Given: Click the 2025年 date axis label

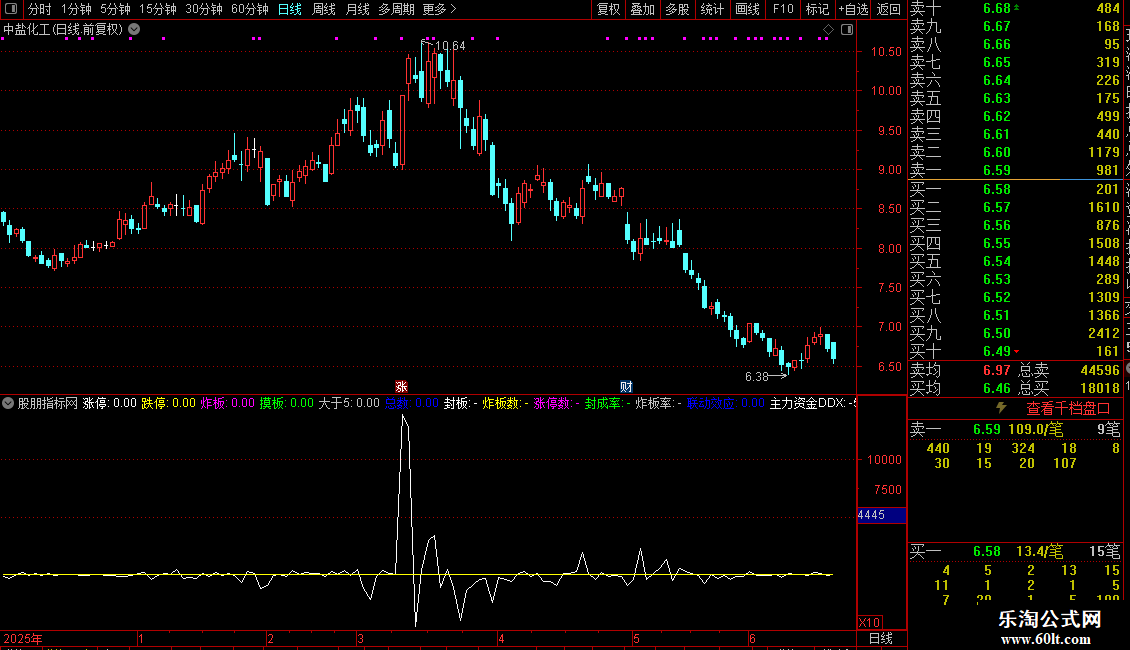Looking at the screenshot, I should pos(22,638).
